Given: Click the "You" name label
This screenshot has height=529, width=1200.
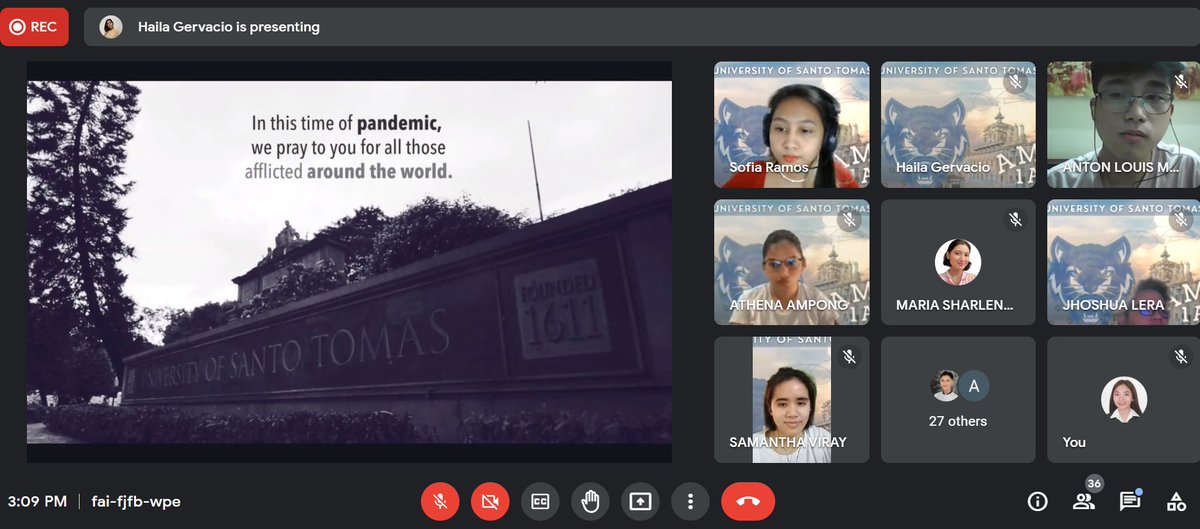Looking at the screenshot, I should (1074, 442).
